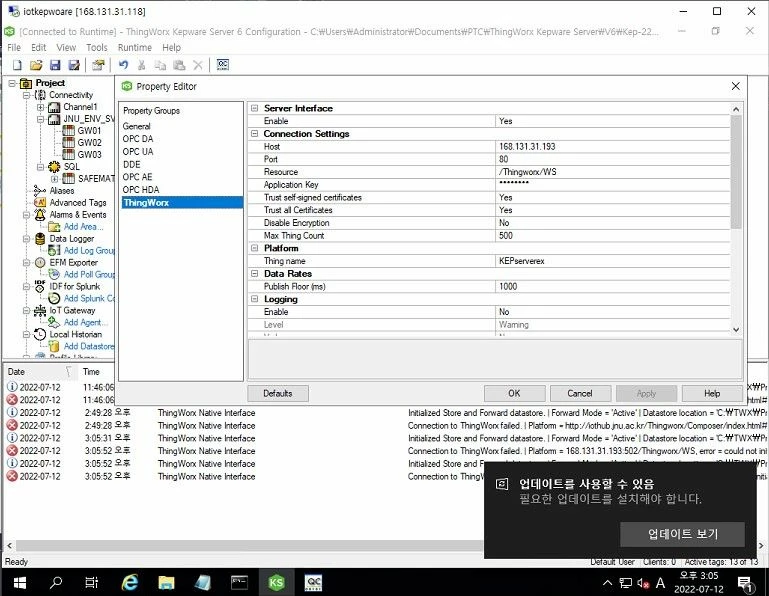The height and width of the screenshot is (596, 769).
Task: Click the Port value 80 field
Action: click(x=613, y=159)
